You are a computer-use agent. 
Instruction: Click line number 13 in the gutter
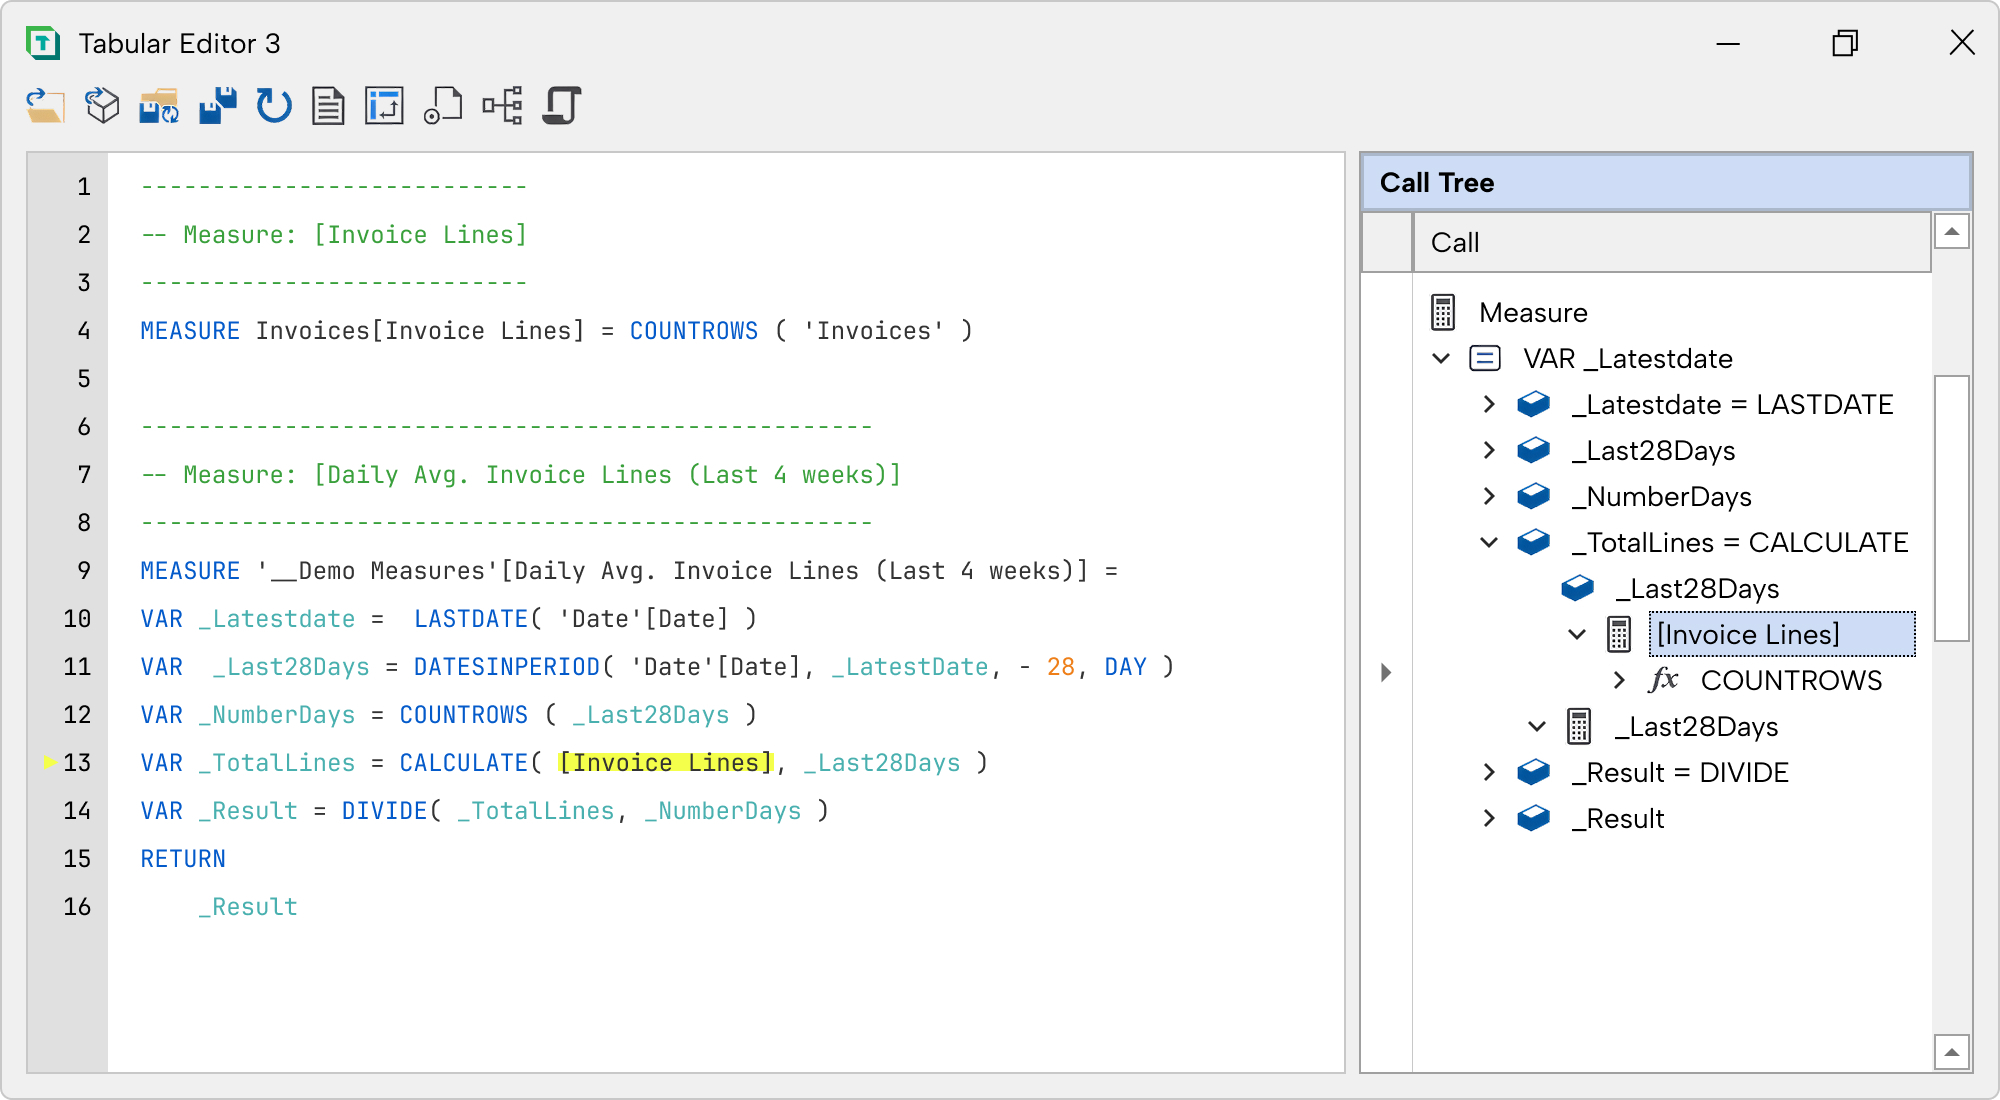click(77, 762)
